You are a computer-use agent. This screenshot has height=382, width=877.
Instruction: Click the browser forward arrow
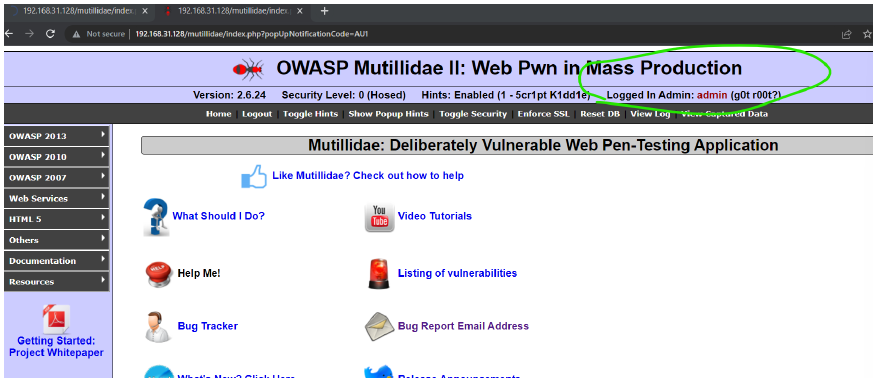(x=29, y=34)
